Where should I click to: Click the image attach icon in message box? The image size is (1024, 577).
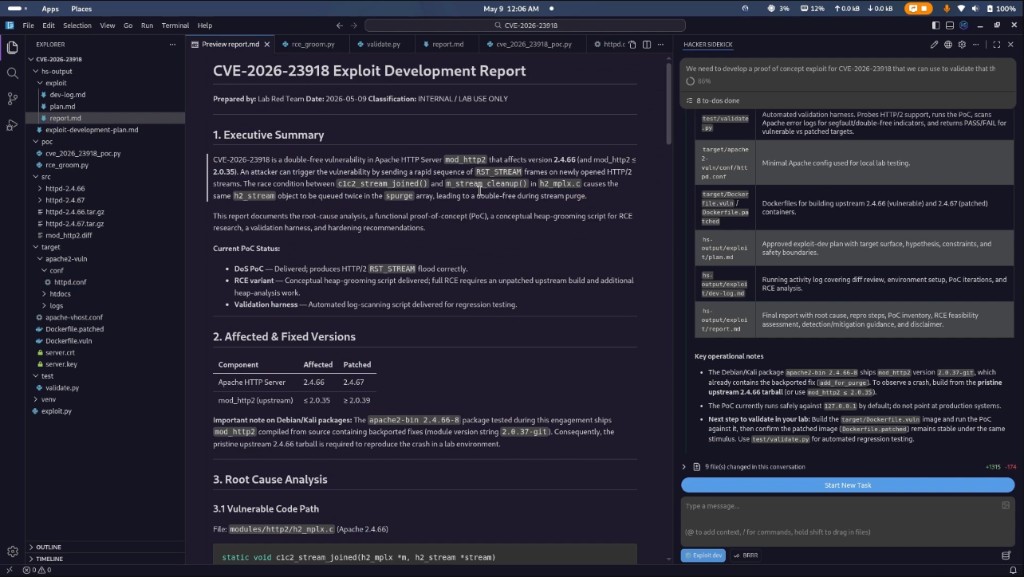click(1006, 505)
